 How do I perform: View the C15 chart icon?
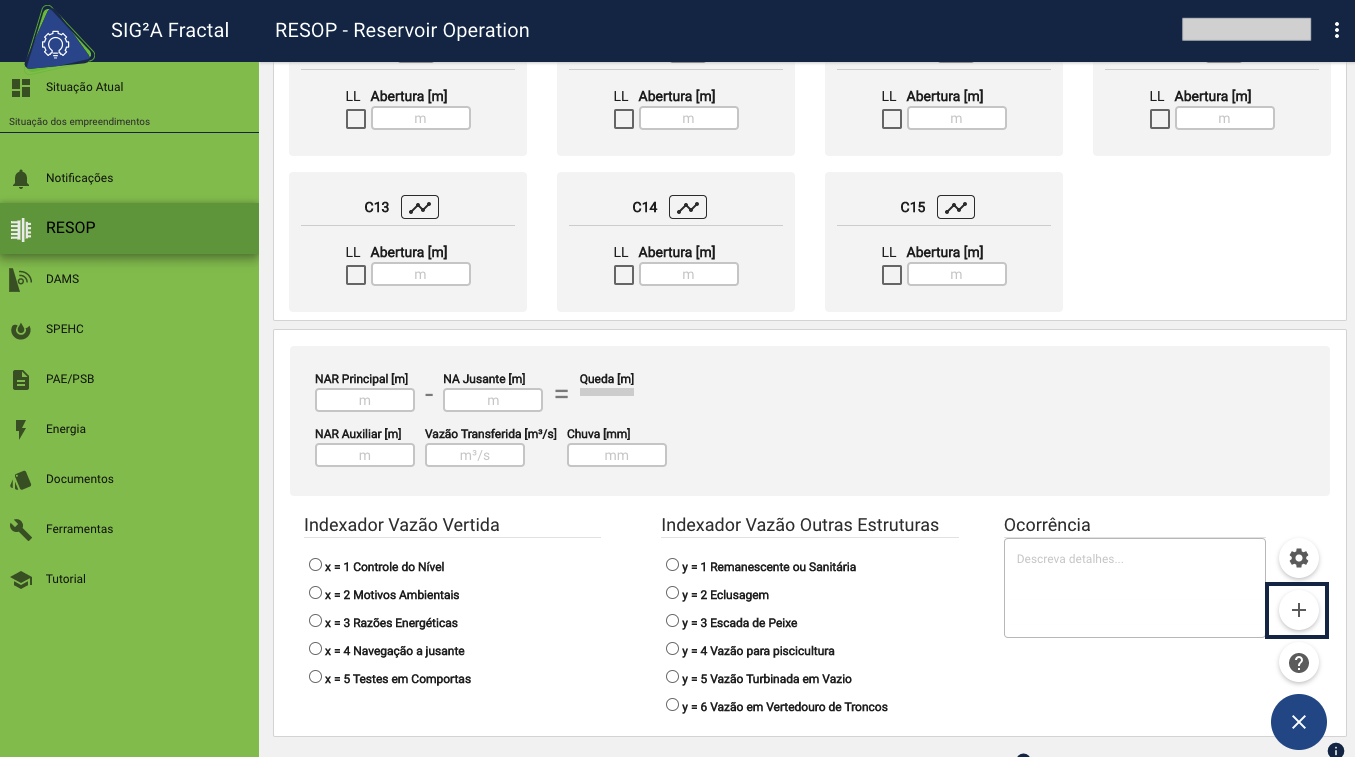click(955, 207)
